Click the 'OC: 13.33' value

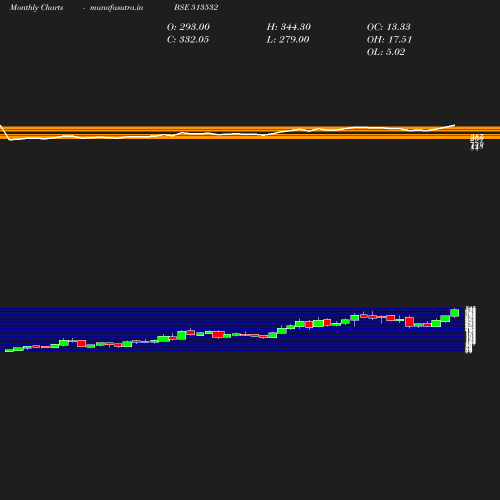pyautogui.click(x=389, y=27)
